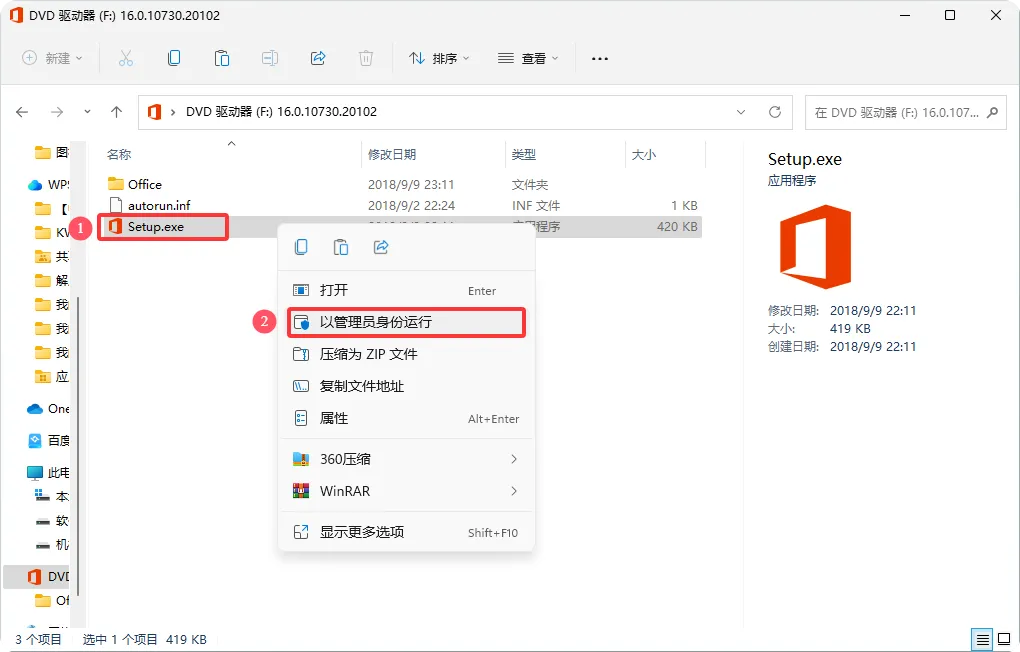Sort by the 名称 column header
This screenshot has width=1020, height=652.
tap(119, 155)
